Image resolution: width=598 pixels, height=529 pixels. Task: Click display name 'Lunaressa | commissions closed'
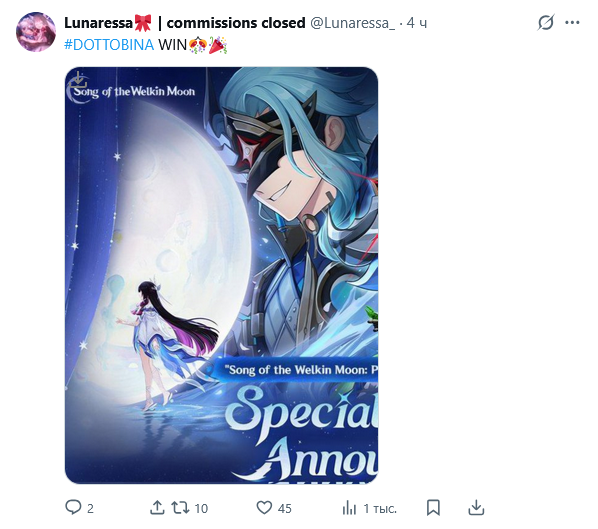(185, 23)
